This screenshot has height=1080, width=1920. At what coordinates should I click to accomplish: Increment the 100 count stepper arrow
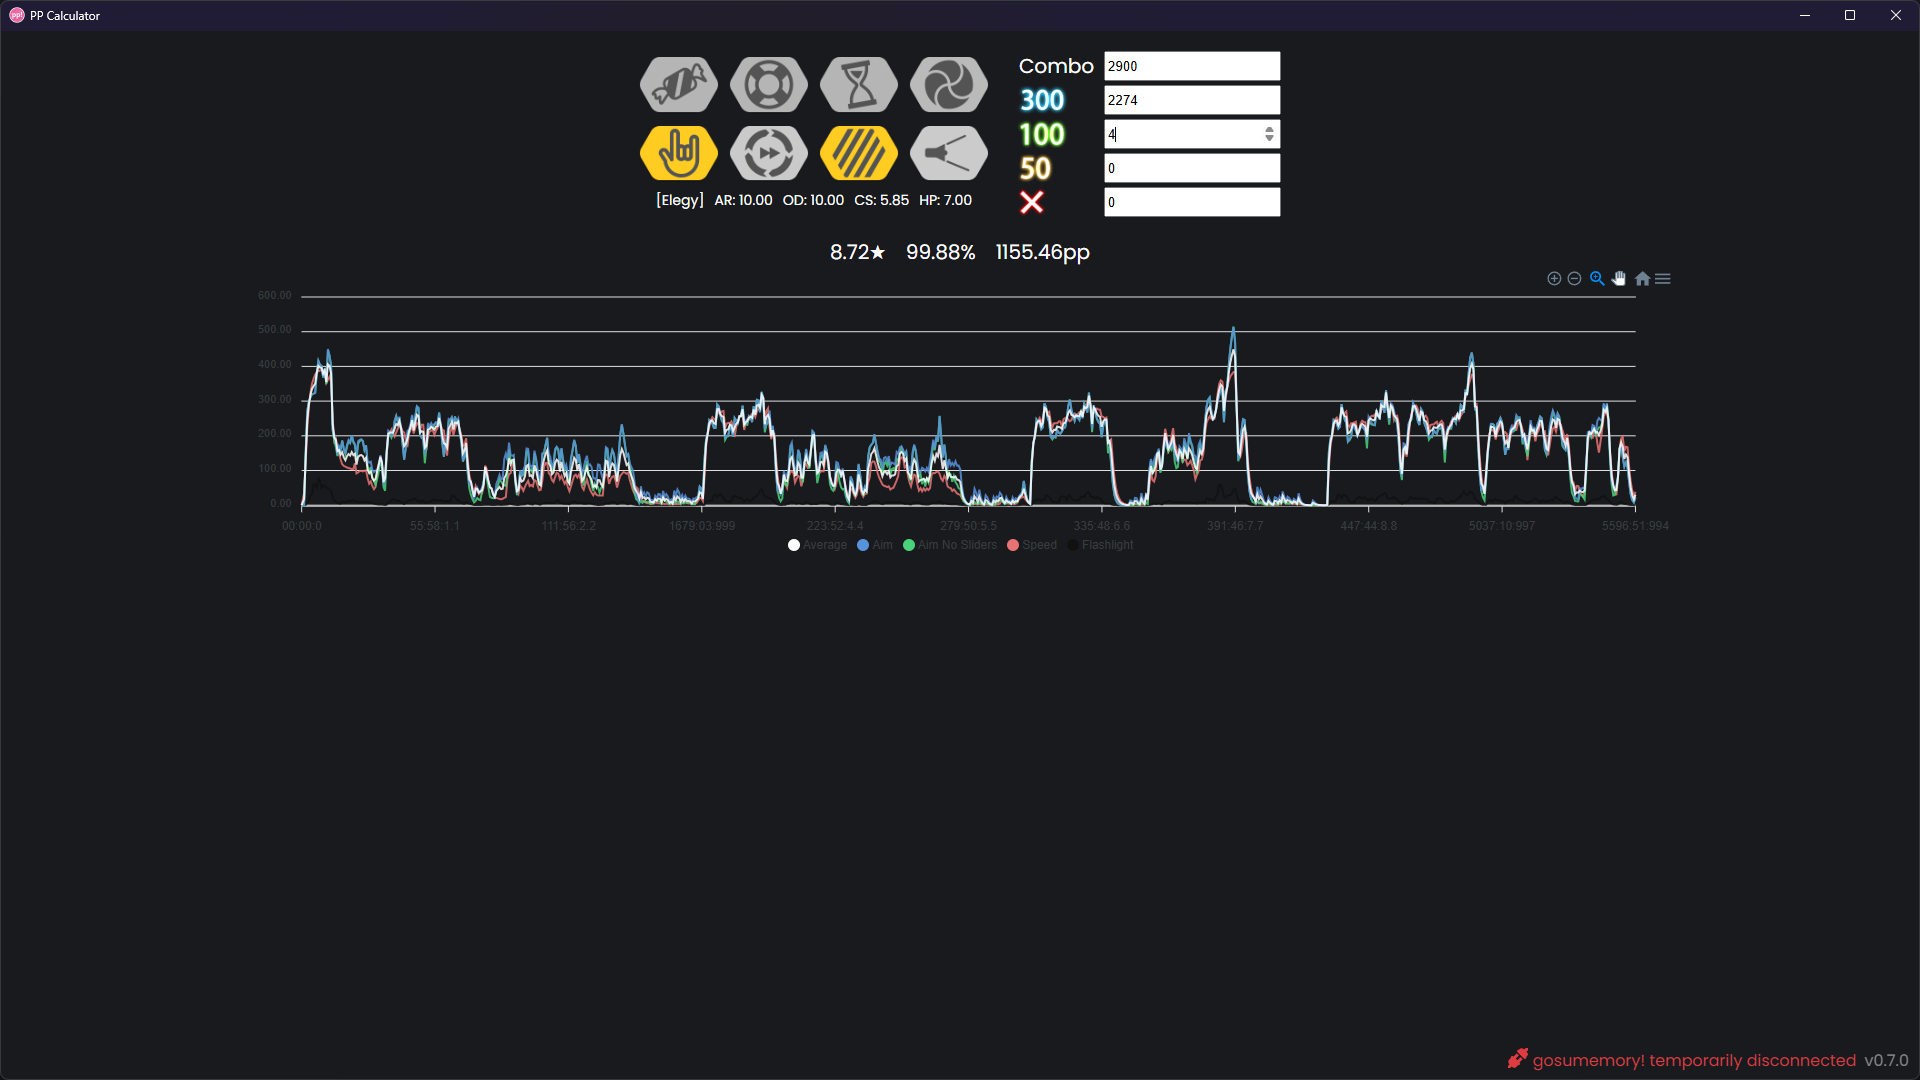[1269, 129]
